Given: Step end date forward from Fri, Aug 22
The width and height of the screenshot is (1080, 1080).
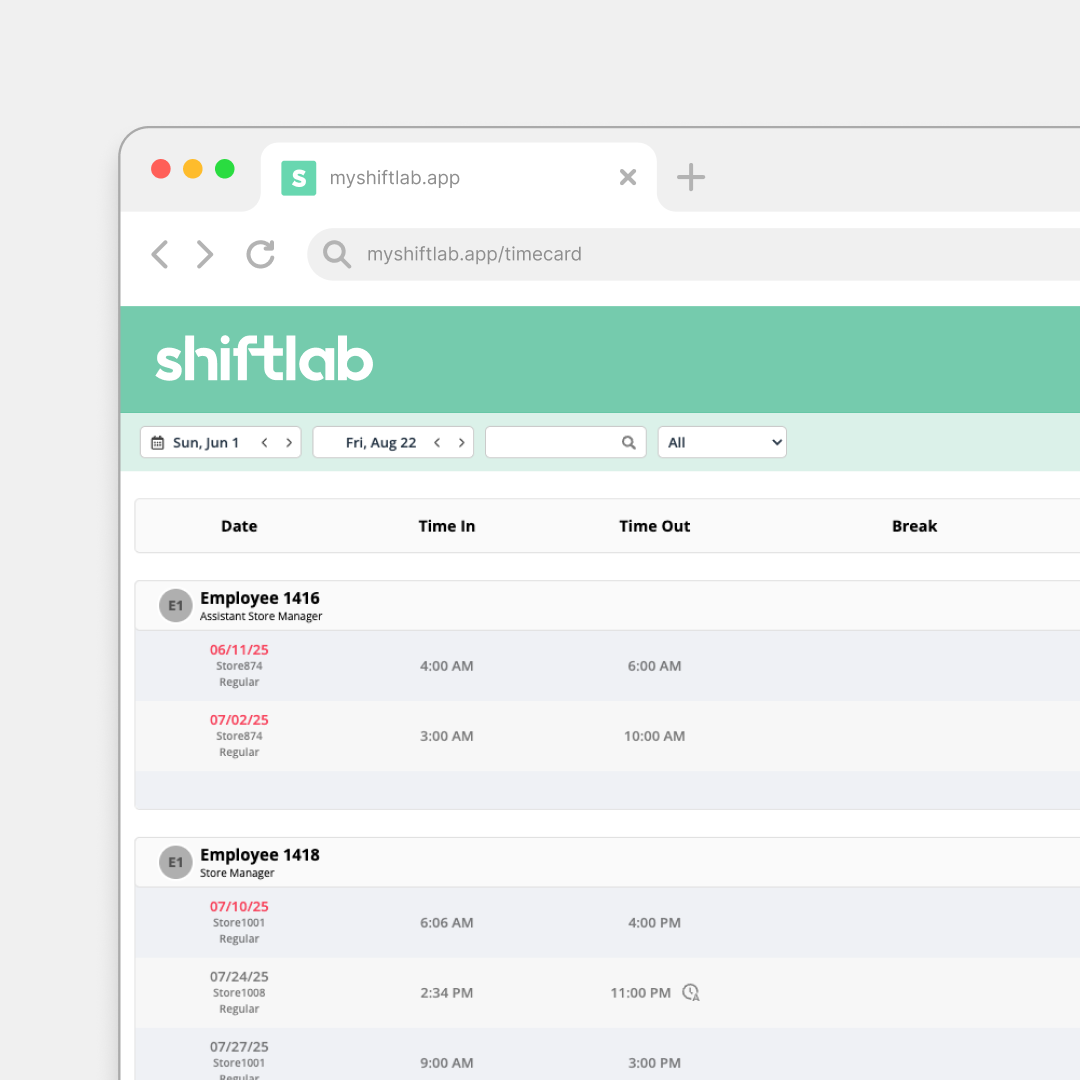Looking at the screenshot, I should pos(461,443).
